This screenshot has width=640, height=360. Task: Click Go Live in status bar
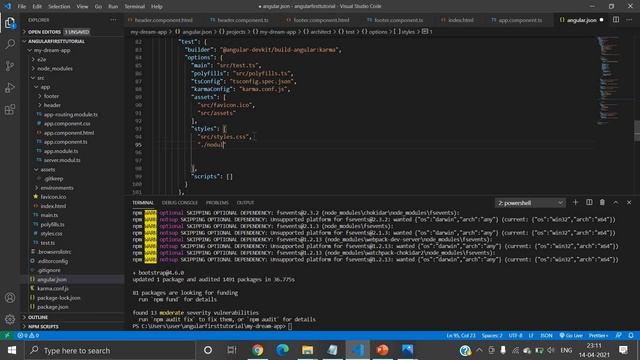click(571, 335)
